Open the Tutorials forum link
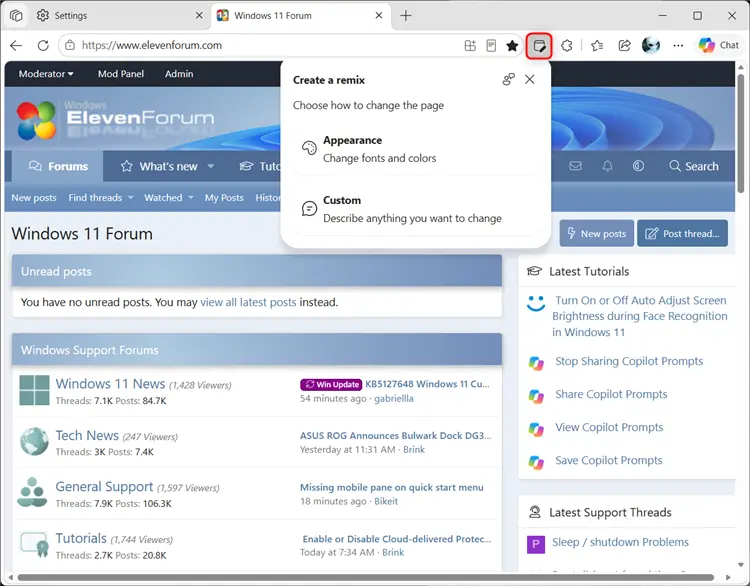Image resolution: width=750 pixels, height=586 pixels. (x=81, y=538)
